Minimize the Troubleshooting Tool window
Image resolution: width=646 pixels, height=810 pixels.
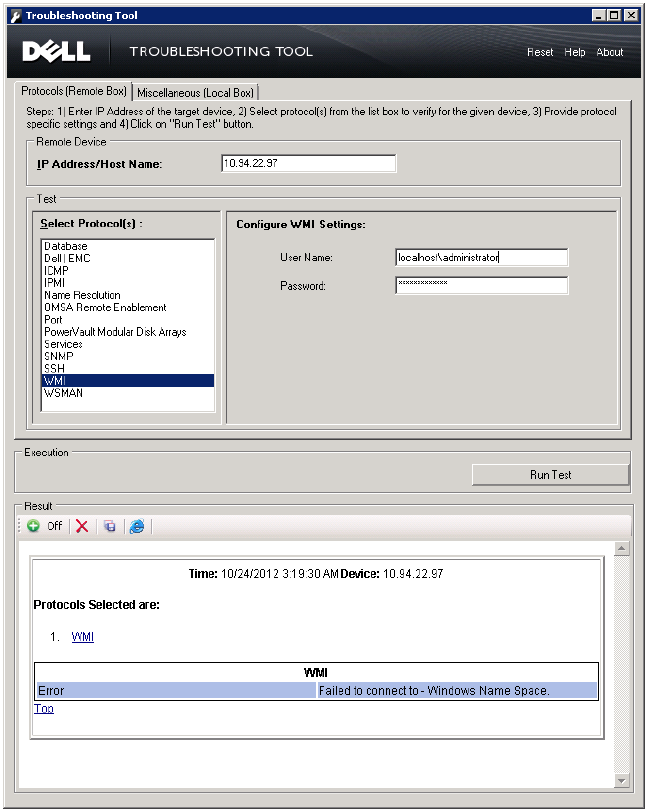coord(598,15)
